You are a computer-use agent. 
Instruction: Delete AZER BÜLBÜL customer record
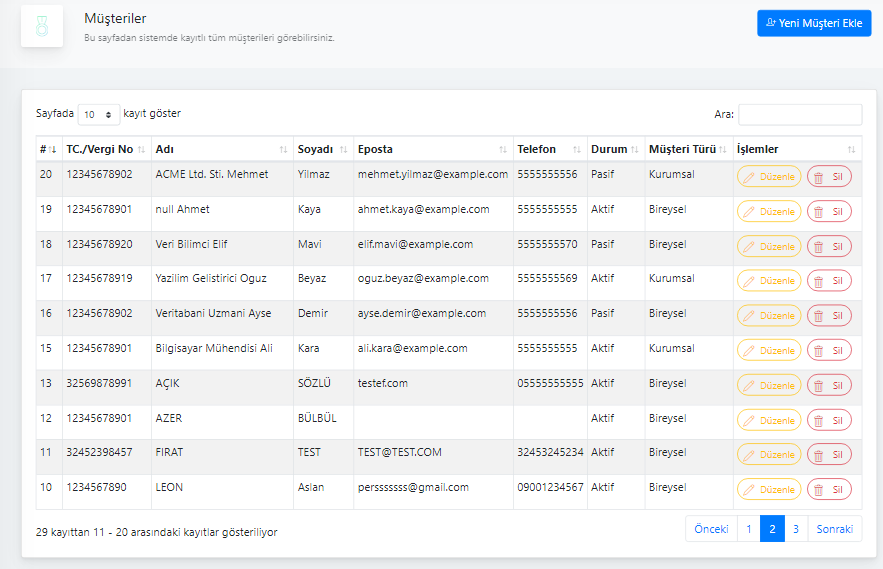click(x=829, y=420)
